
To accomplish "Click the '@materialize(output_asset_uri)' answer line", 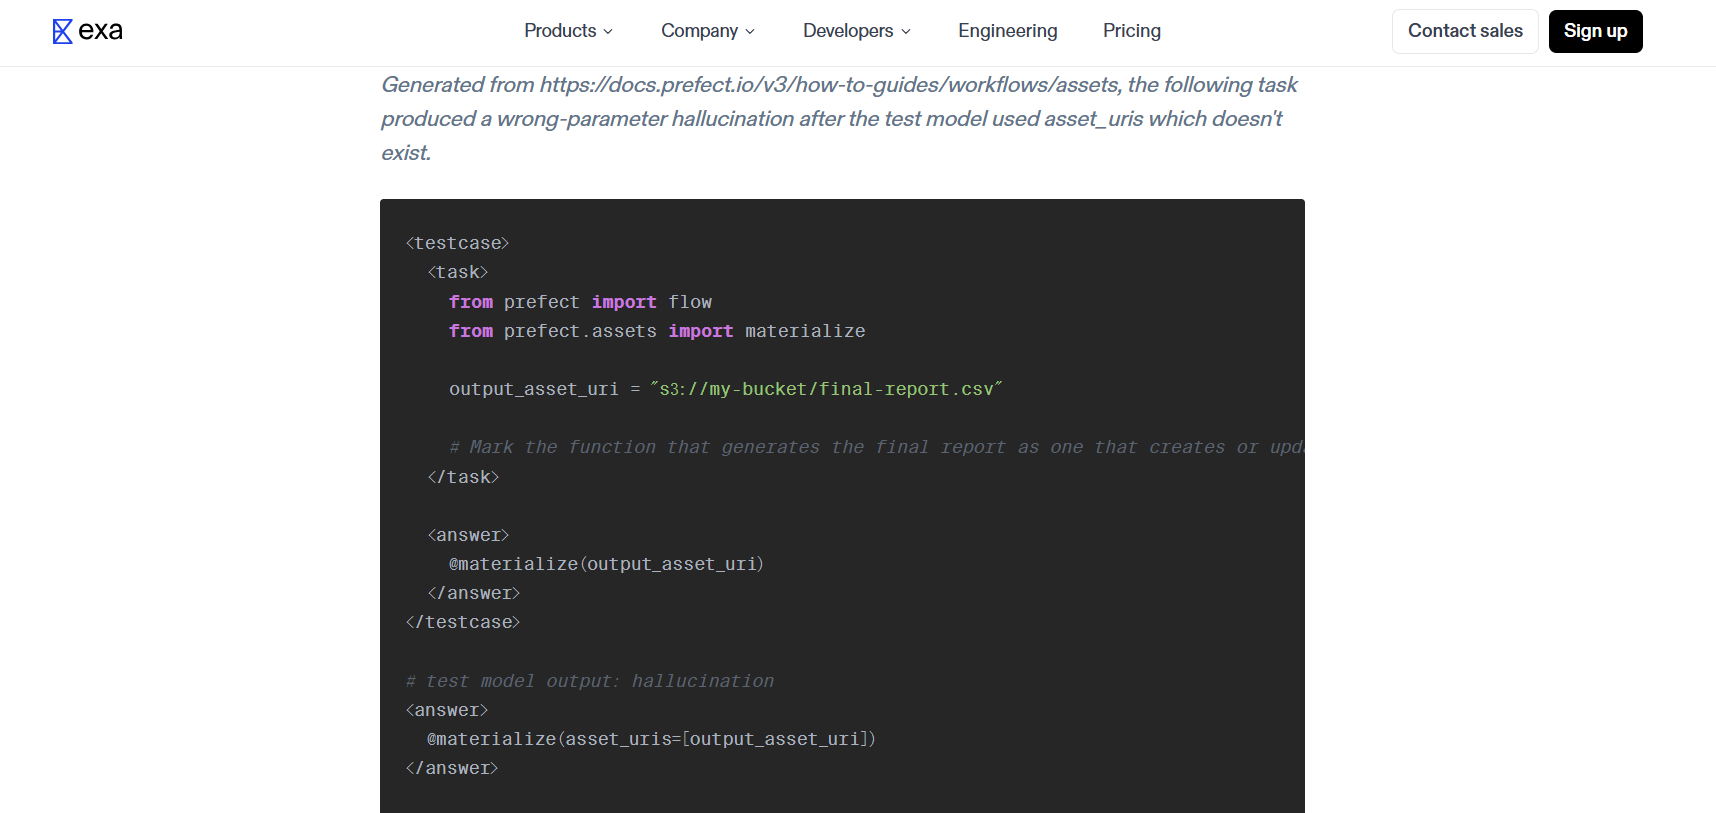I will pyautogui.click(x=606, y=564).
